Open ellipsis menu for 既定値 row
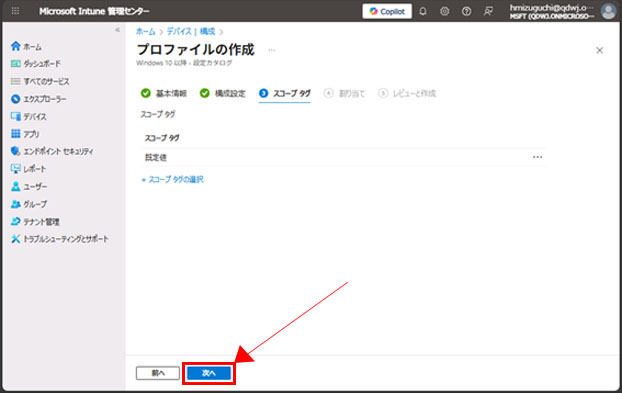 (x=538, y=157)
